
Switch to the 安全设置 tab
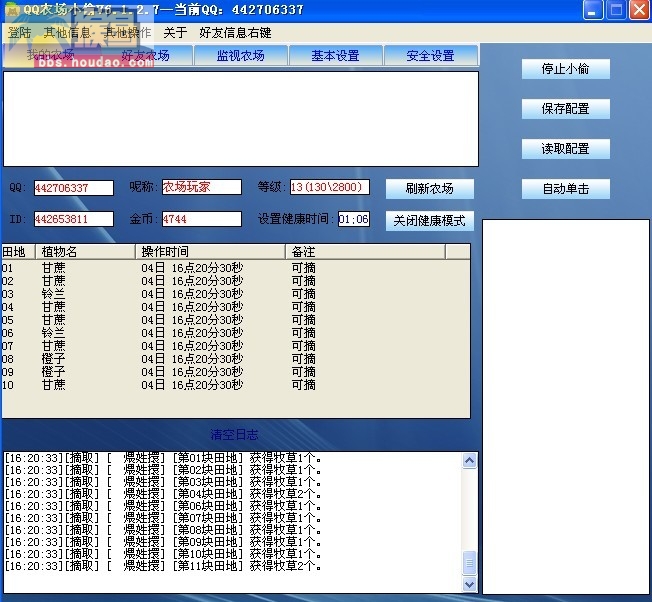430,55
